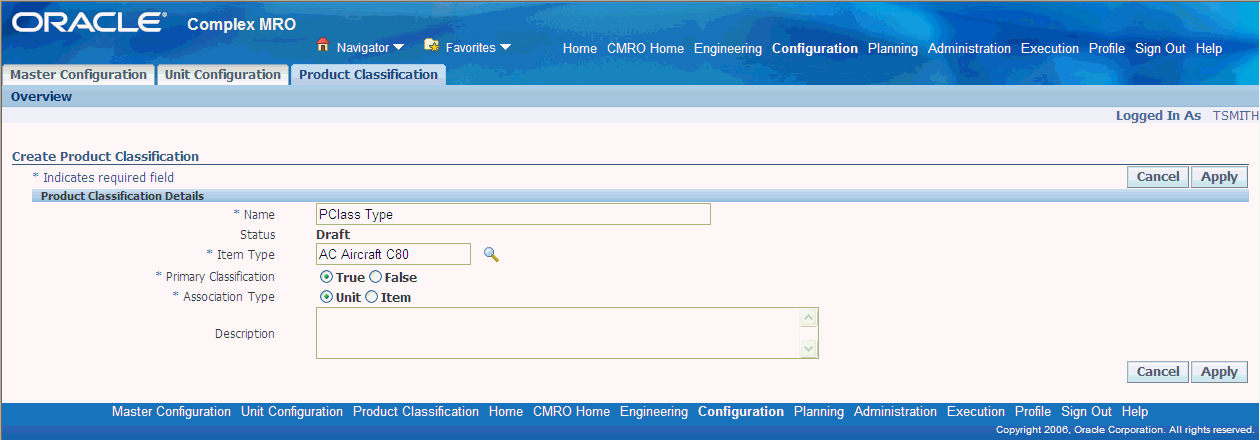Click the Product Classification Details header
This screenshot has width=1260, height=440.
[122, 196]
